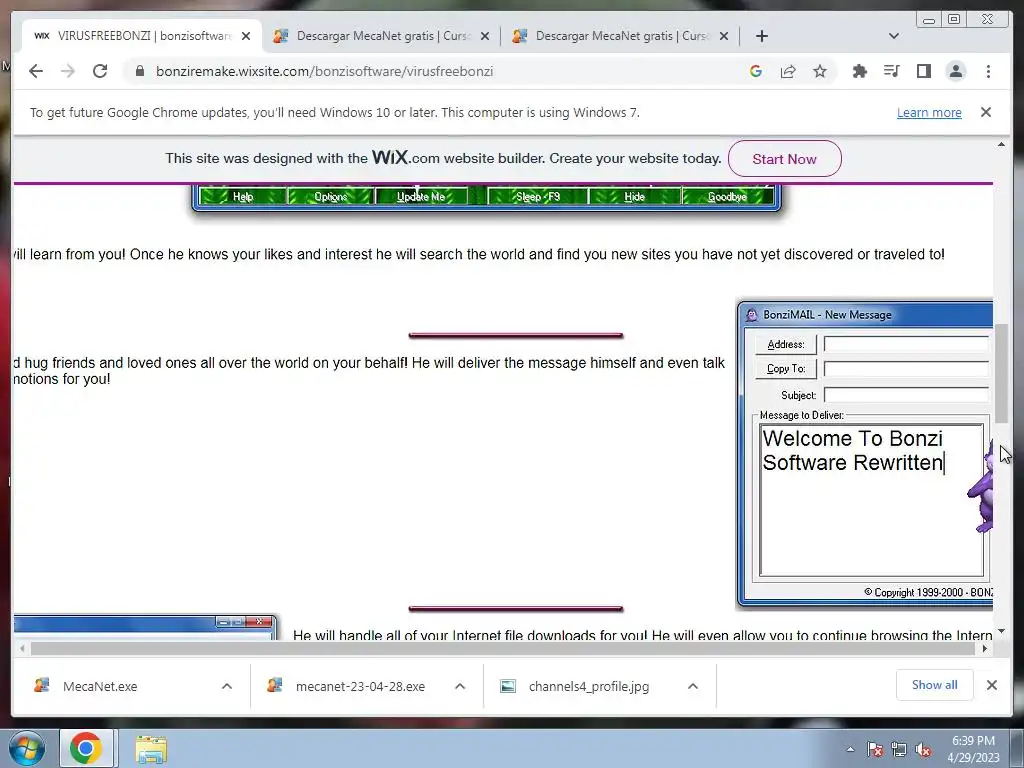Close the downloads bar

tap(991, 685)
